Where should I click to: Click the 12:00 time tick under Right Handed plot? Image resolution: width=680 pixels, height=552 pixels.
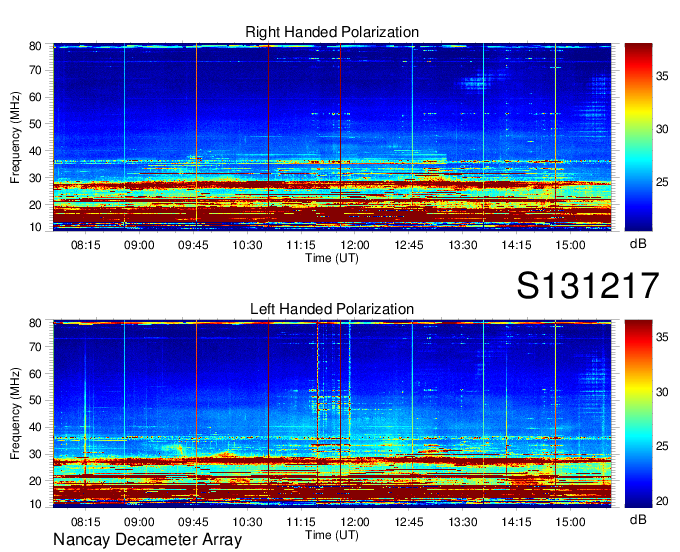point(355,245)
